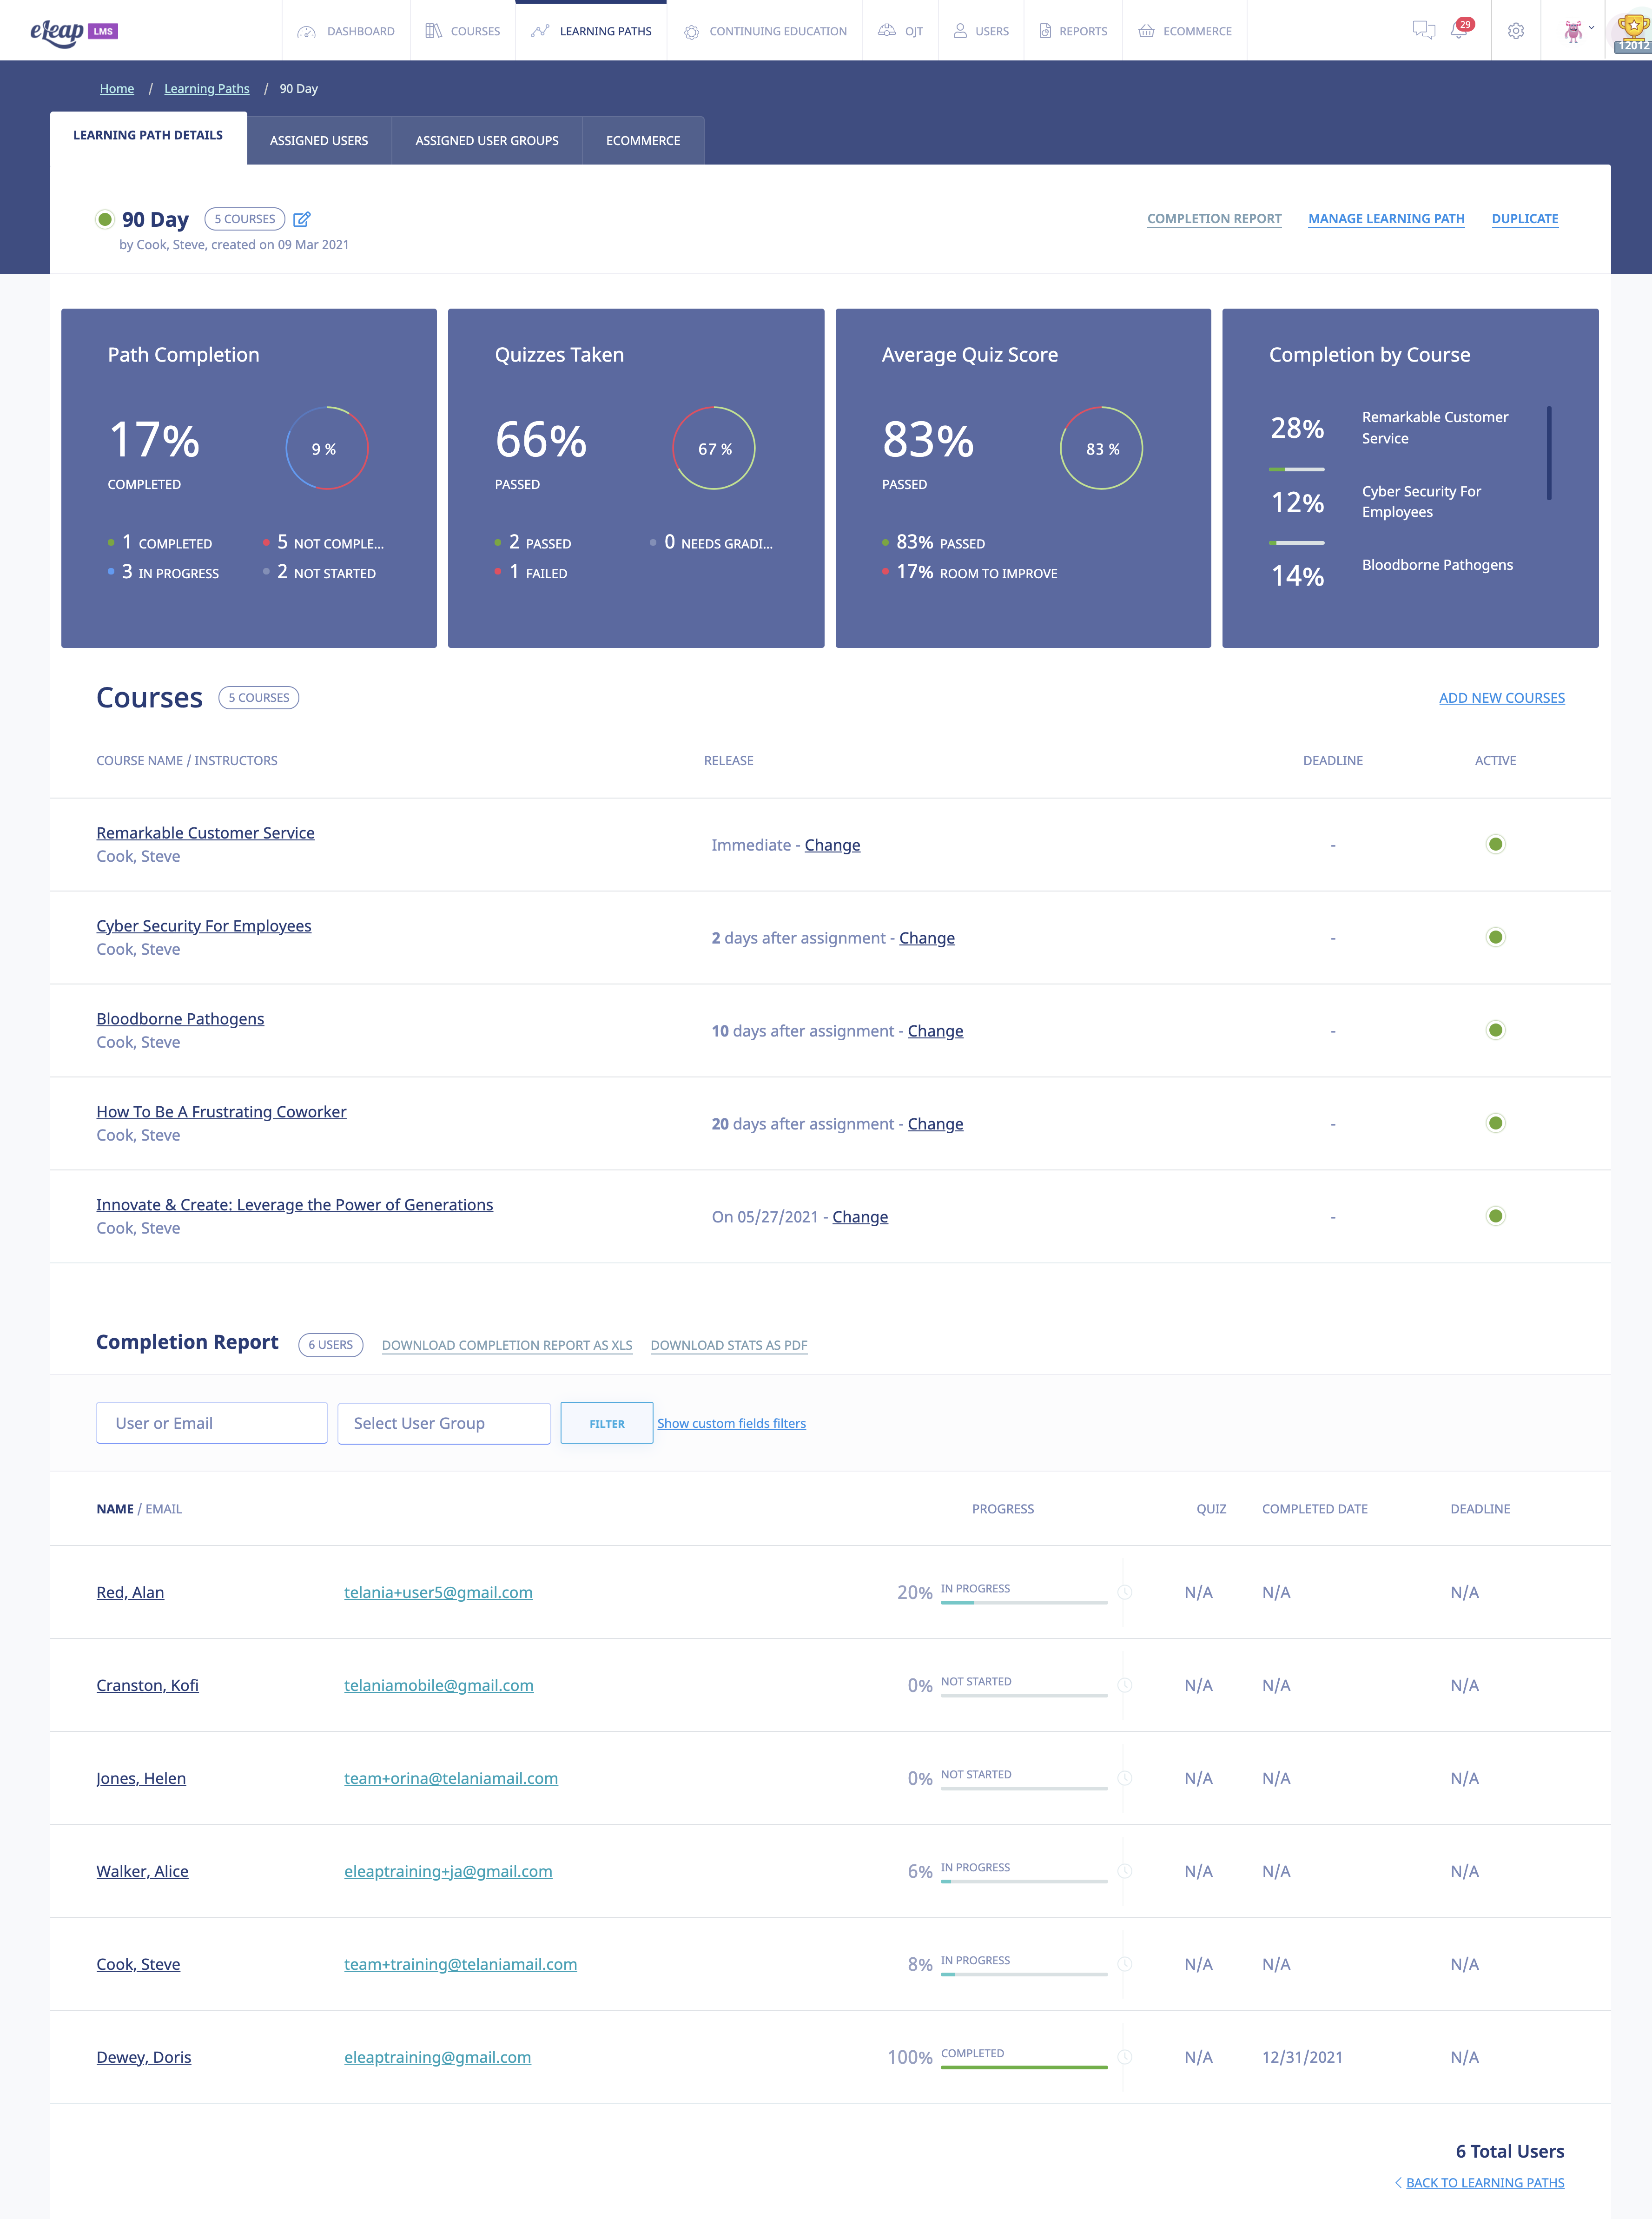Switch to the Assigned Users tab
Viewport: 1652px width, 2219px height.
(x=319, y=141)
